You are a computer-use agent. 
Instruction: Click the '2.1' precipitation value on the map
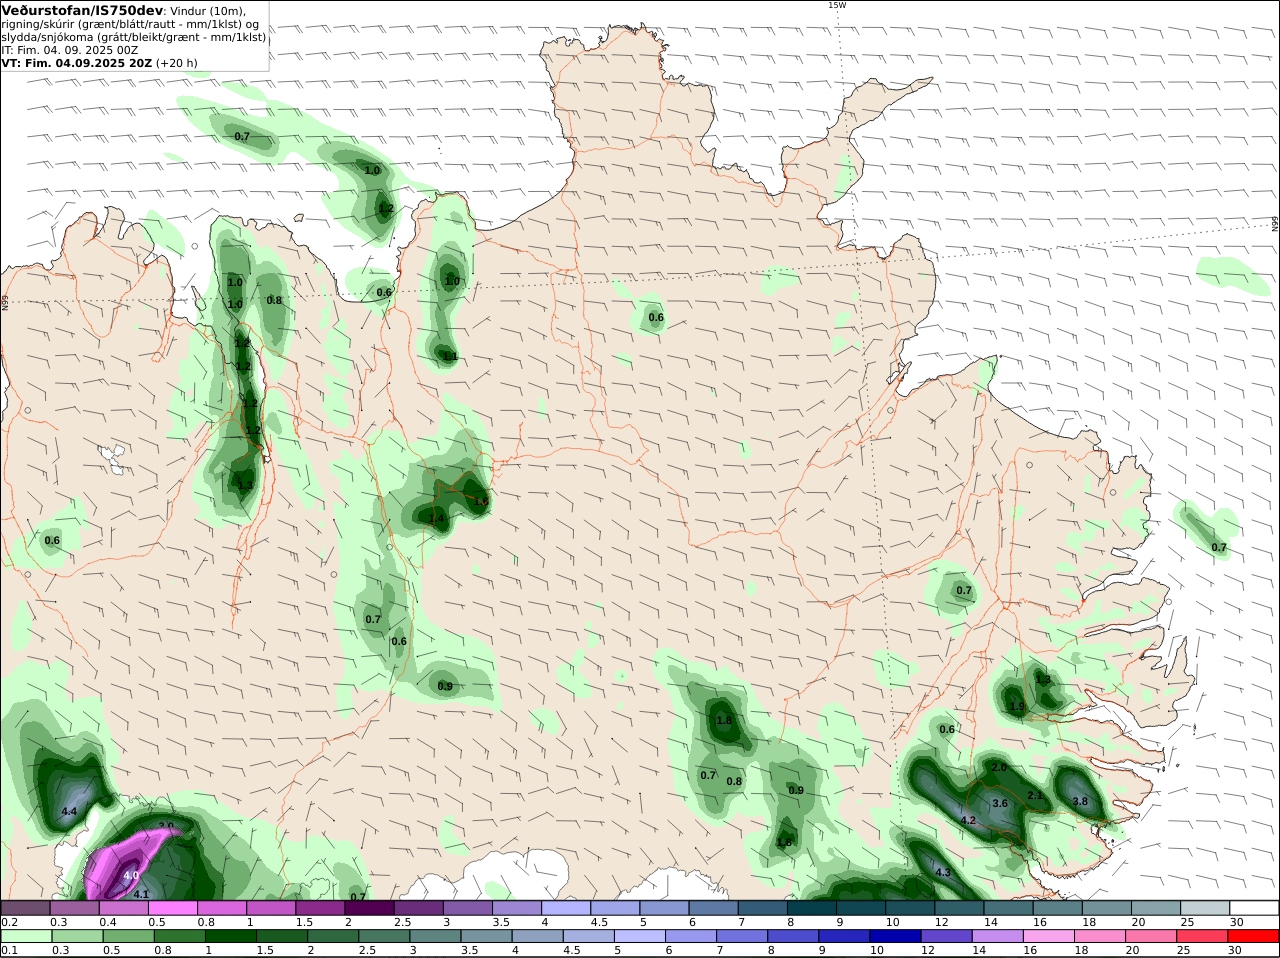1036,796
